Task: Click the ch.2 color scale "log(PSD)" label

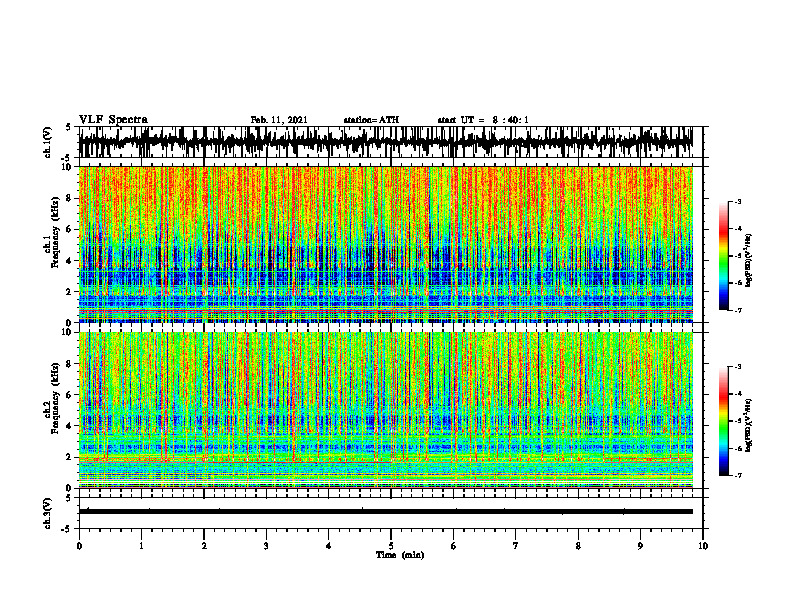Action: (749, 424)
